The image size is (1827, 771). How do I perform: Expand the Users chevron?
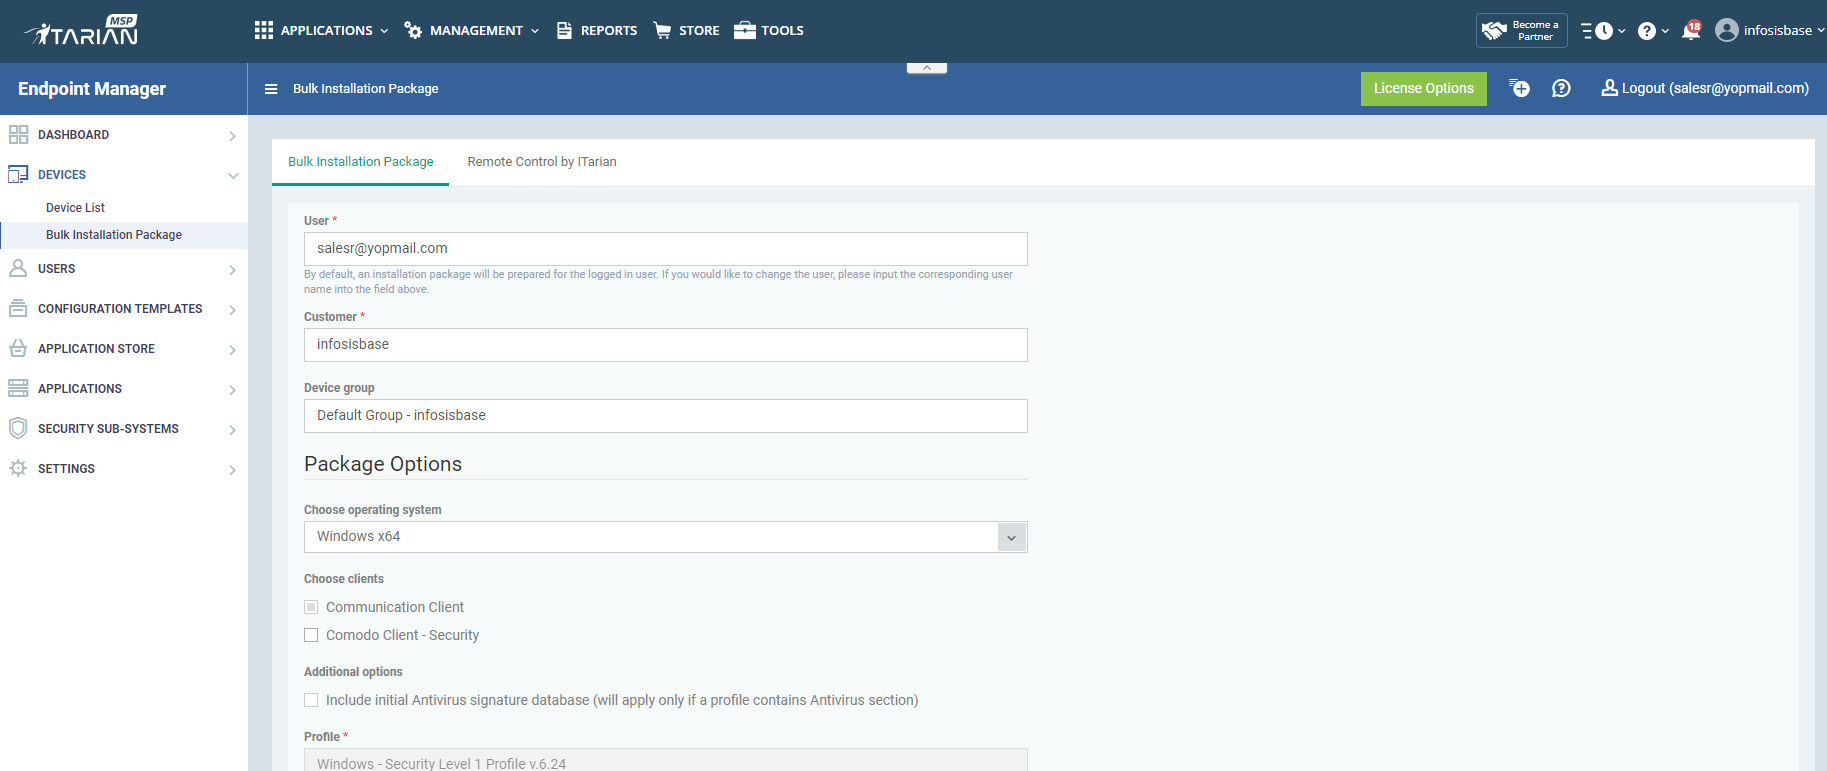tap(232, 270)
